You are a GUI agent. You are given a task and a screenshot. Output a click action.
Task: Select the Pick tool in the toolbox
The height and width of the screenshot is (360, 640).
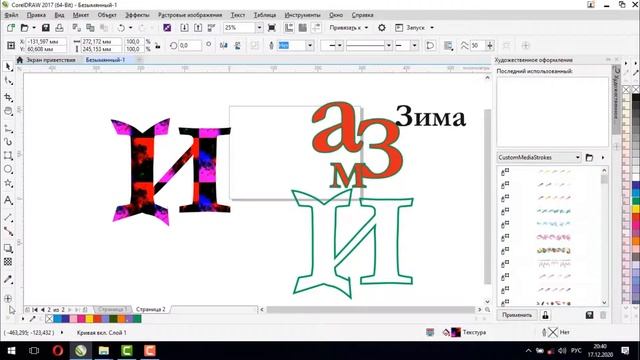click(x=9, y=67)
